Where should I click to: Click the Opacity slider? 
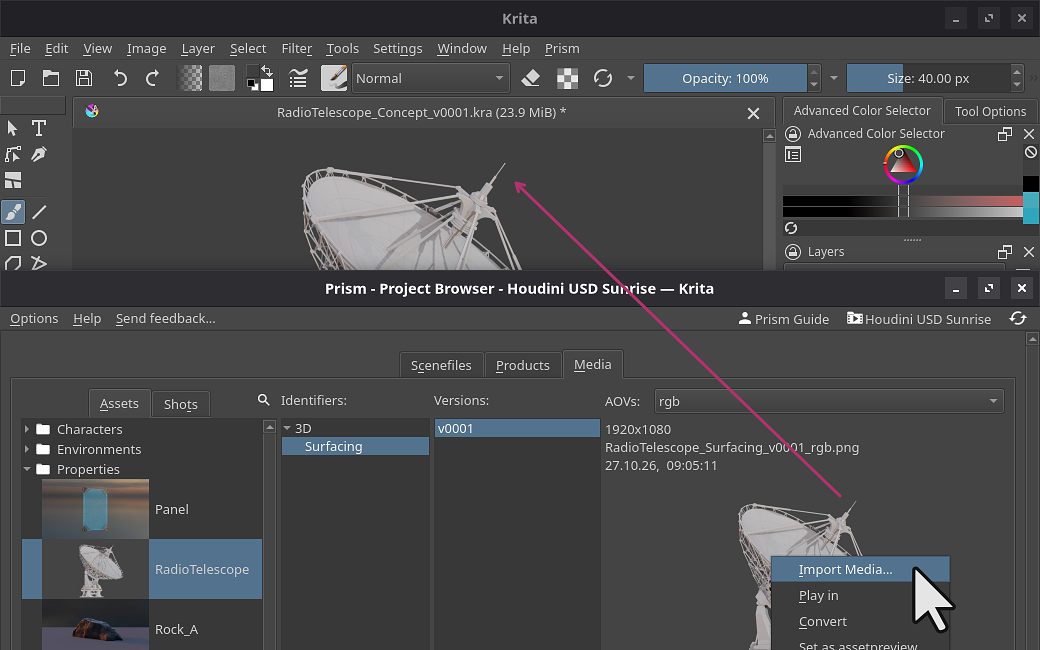point(725,78)
